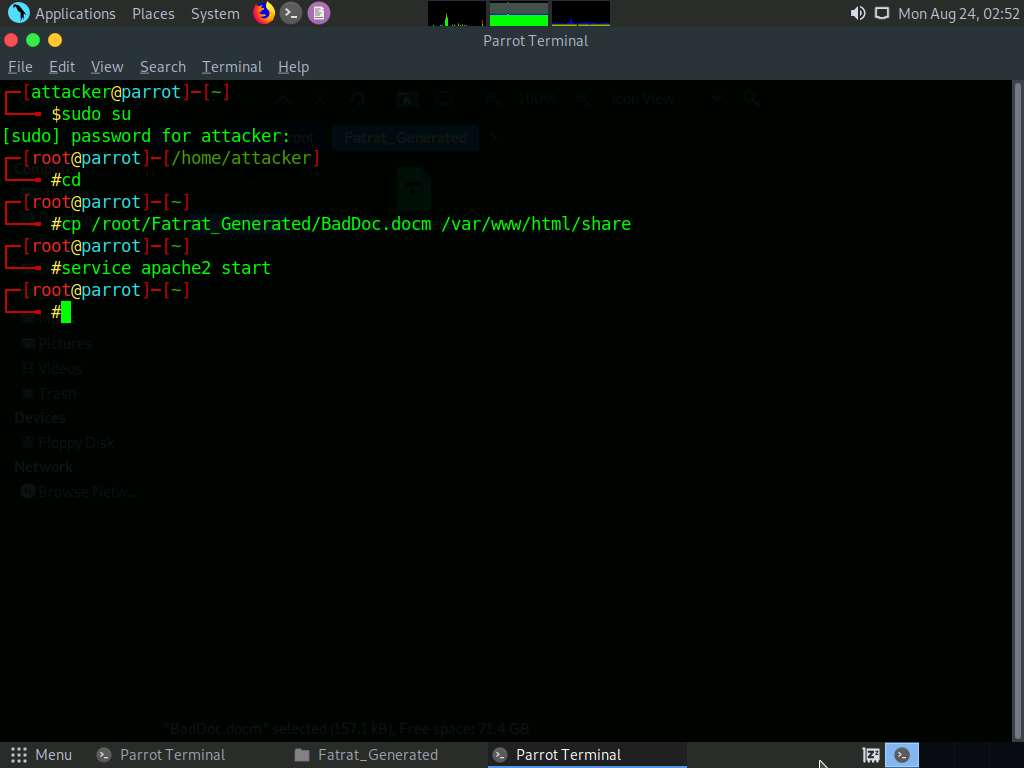Screen dimensions: 1024x768
Task: Click the highlighted terminal icon in bottom-right tray
Action: click(x=902, y=755)
